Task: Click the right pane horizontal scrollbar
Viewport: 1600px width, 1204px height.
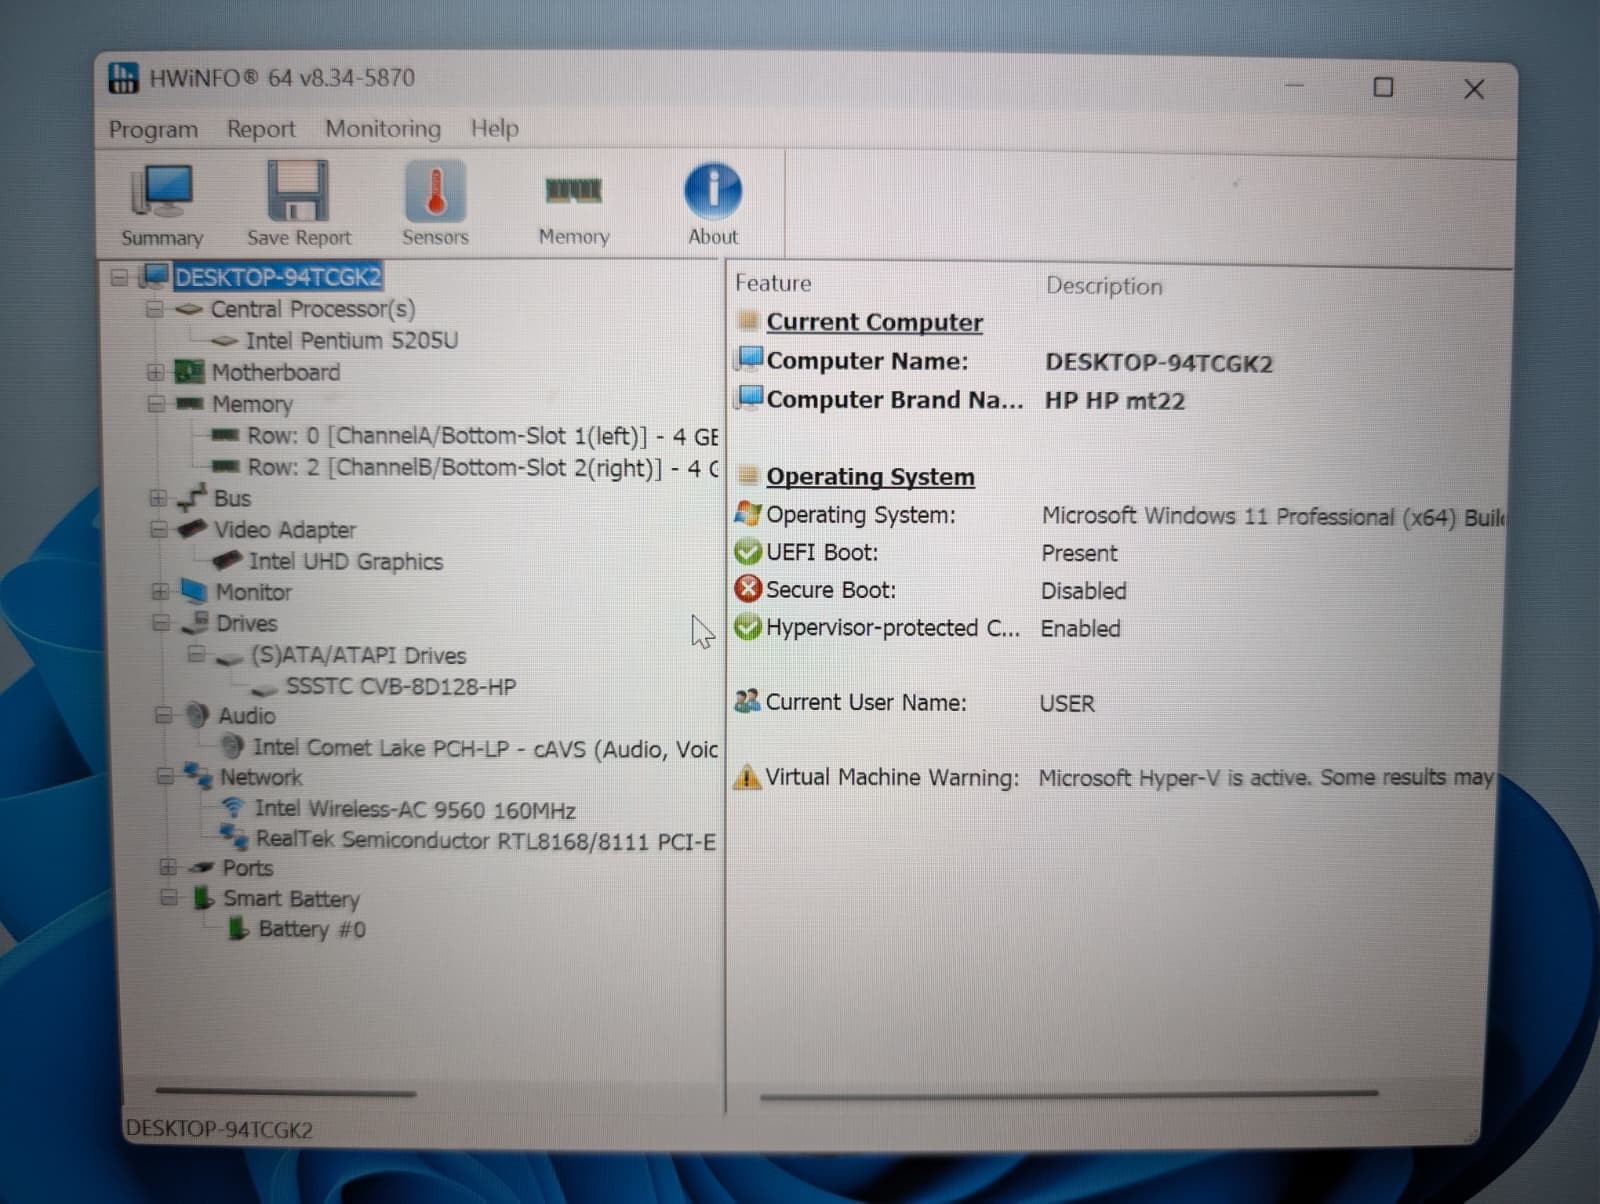Action: coord(1069,1095)
